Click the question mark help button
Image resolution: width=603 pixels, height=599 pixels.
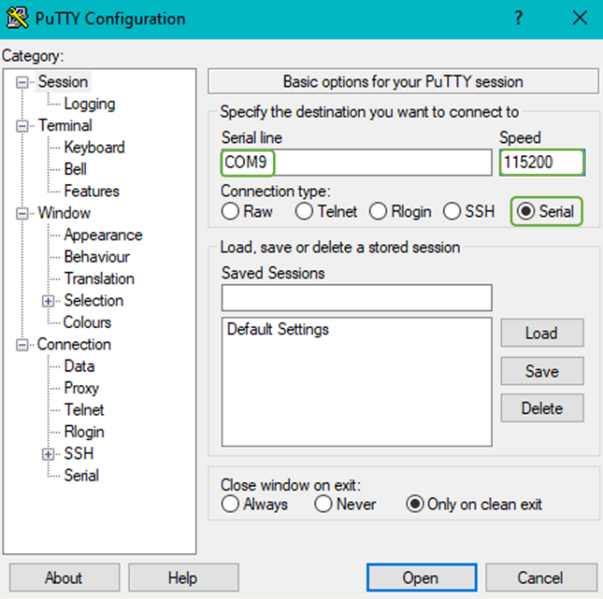(x=518, y=18)
